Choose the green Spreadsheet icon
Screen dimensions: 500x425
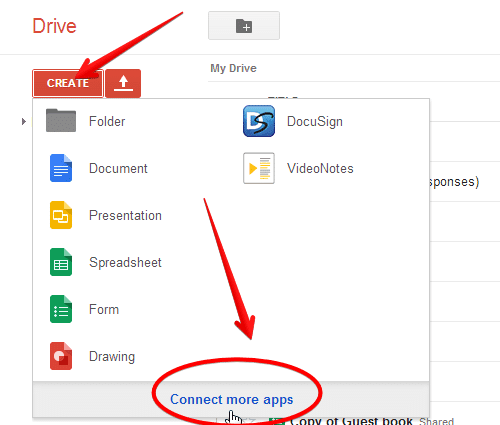tap(61, 262)
